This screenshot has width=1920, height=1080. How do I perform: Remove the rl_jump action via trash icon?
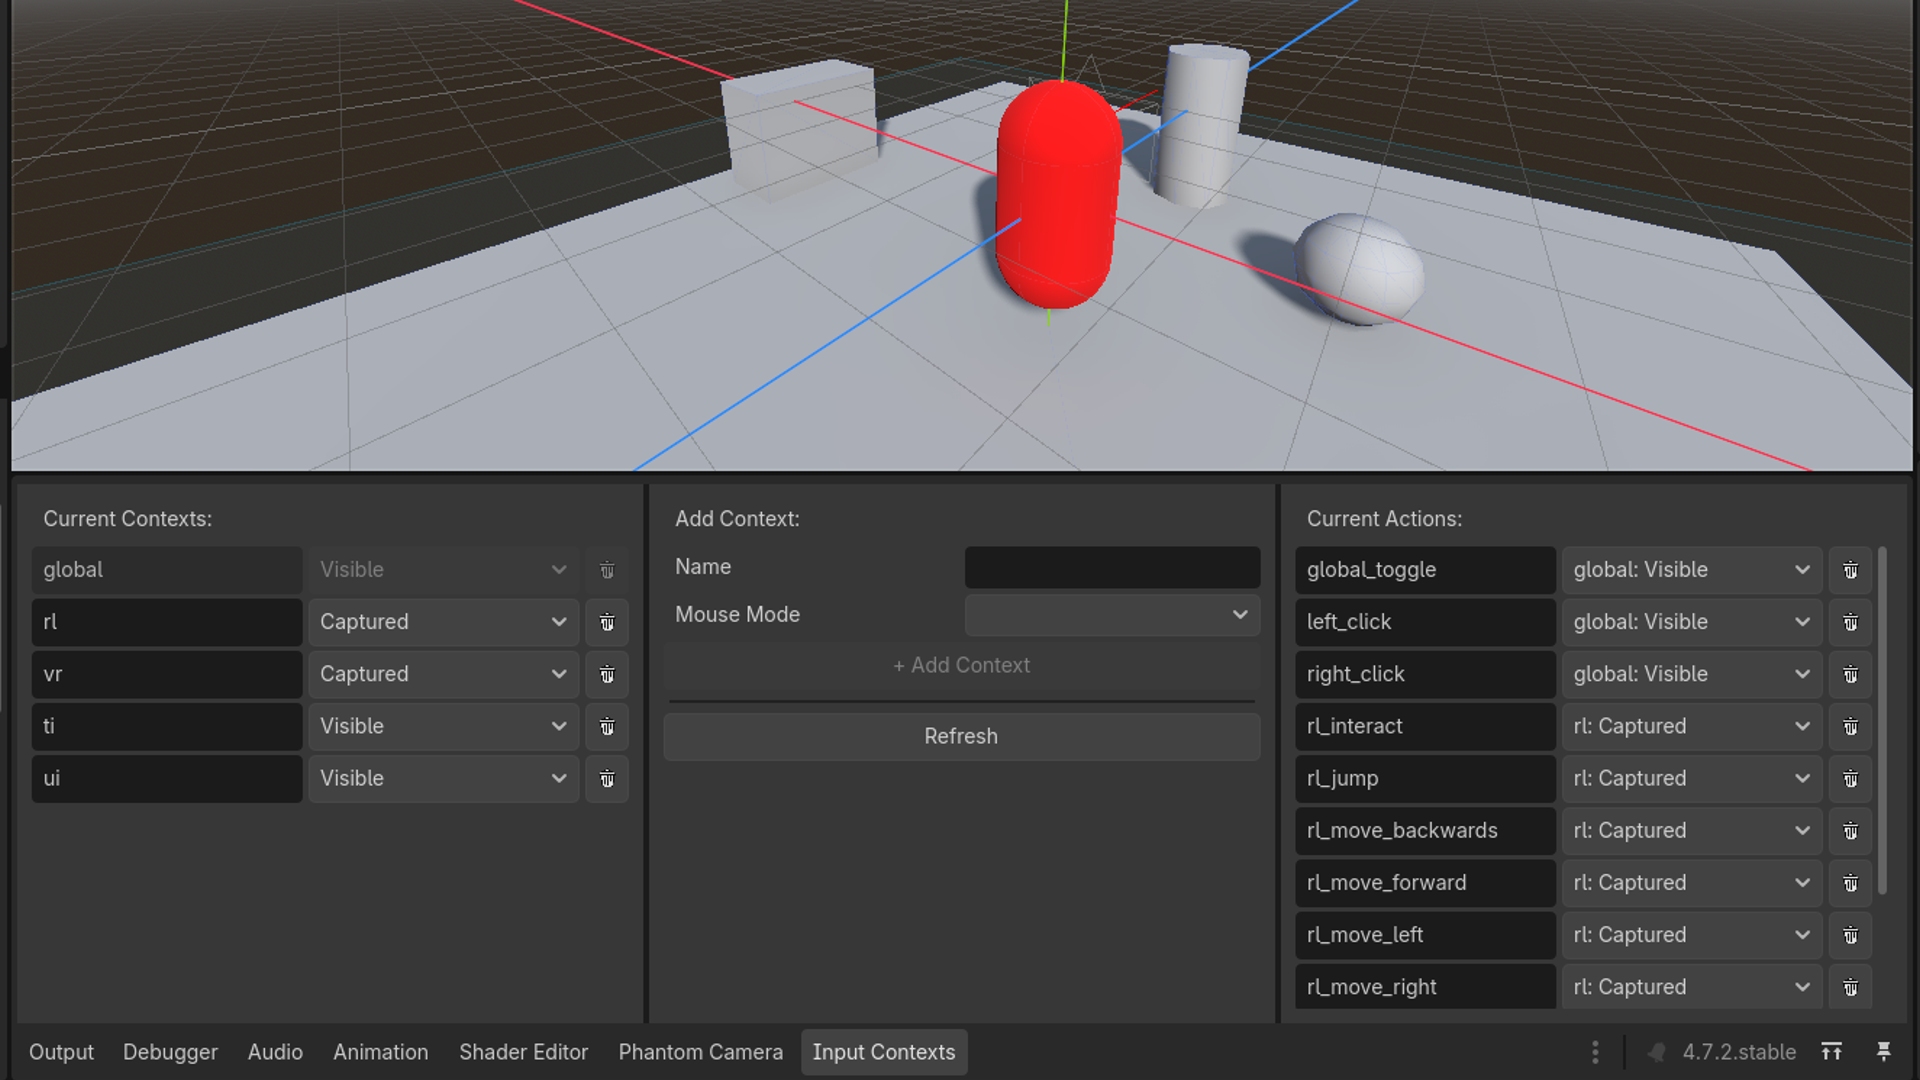tap(1850, 778)
